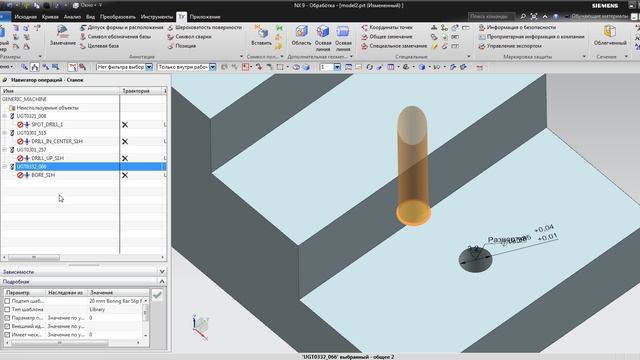Screen dimensions: 640x360
Task: Select the shaded cube render style icon
Action: [x=422, y=67]
